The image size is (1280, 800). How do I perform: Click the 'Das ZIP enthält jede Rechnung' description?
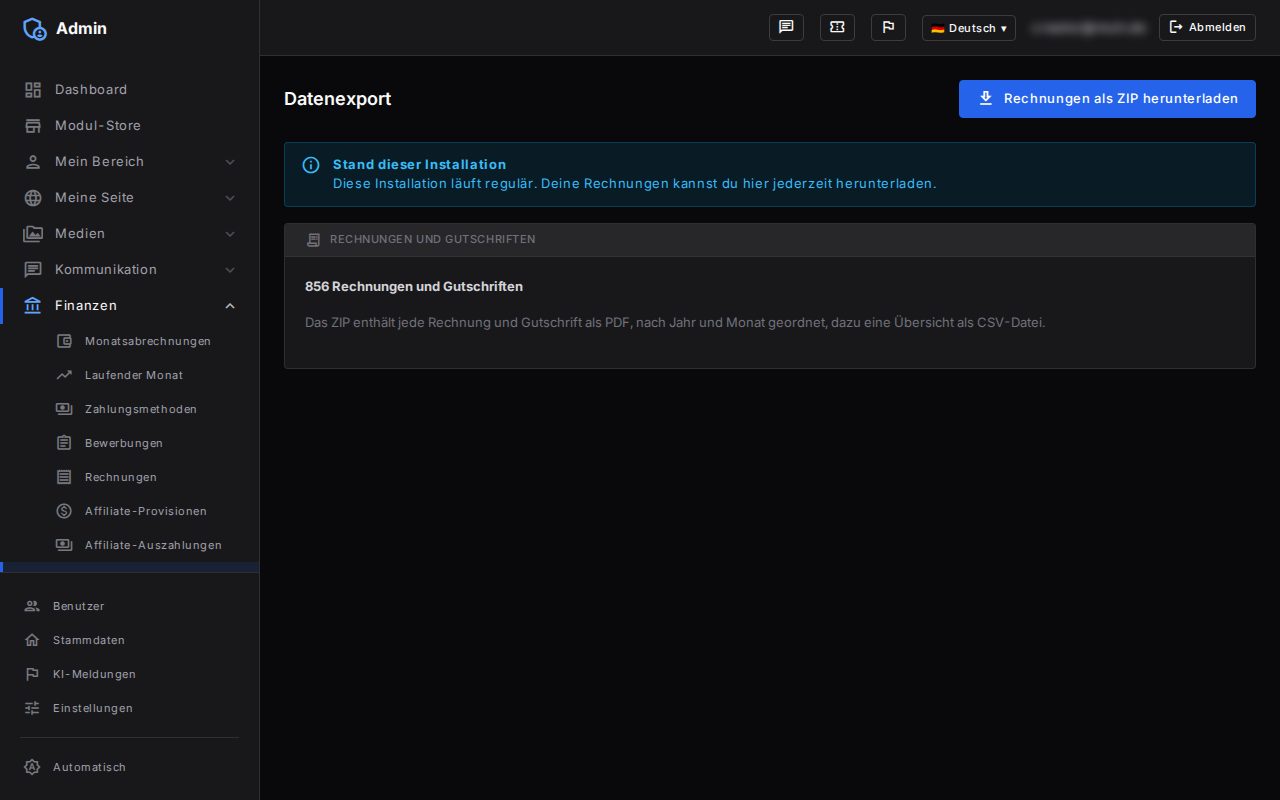(x=675, y=322)
